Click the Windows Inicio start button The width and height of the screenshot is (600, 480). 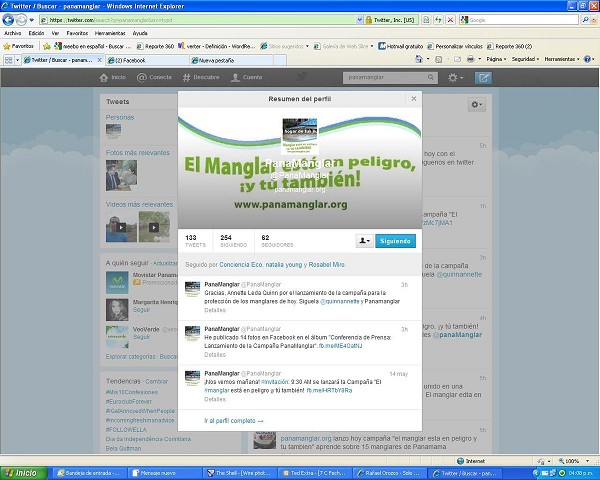[24, 472]
